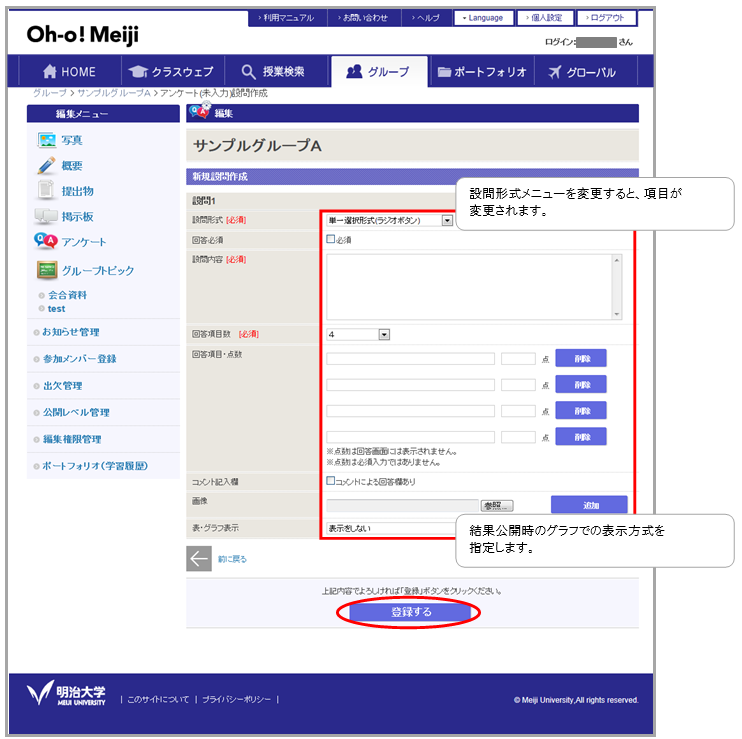Screen dimensions: 742x739
Task: Click the サンプルグループA breadcrumb link
Action: point(114,93)
